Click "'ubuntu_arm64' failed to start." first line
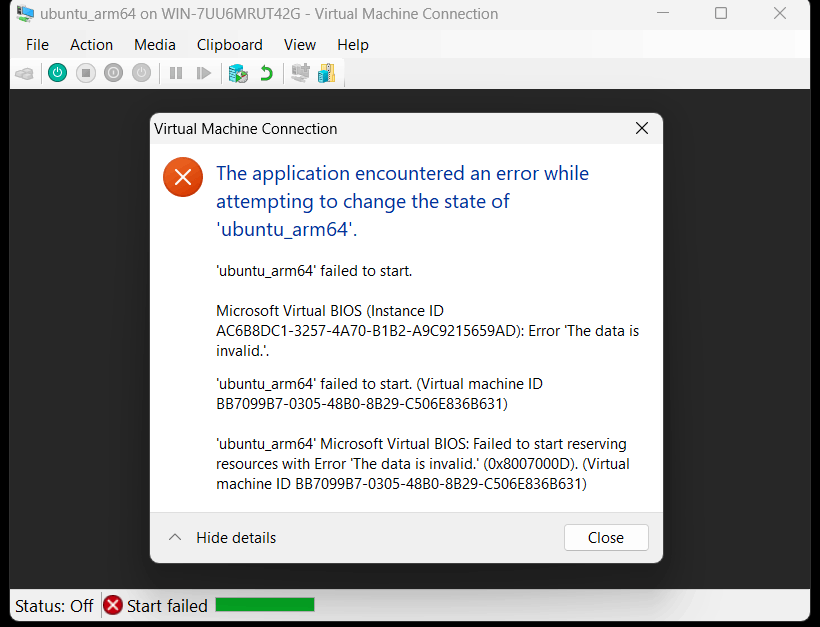 [x=314, y=271]
